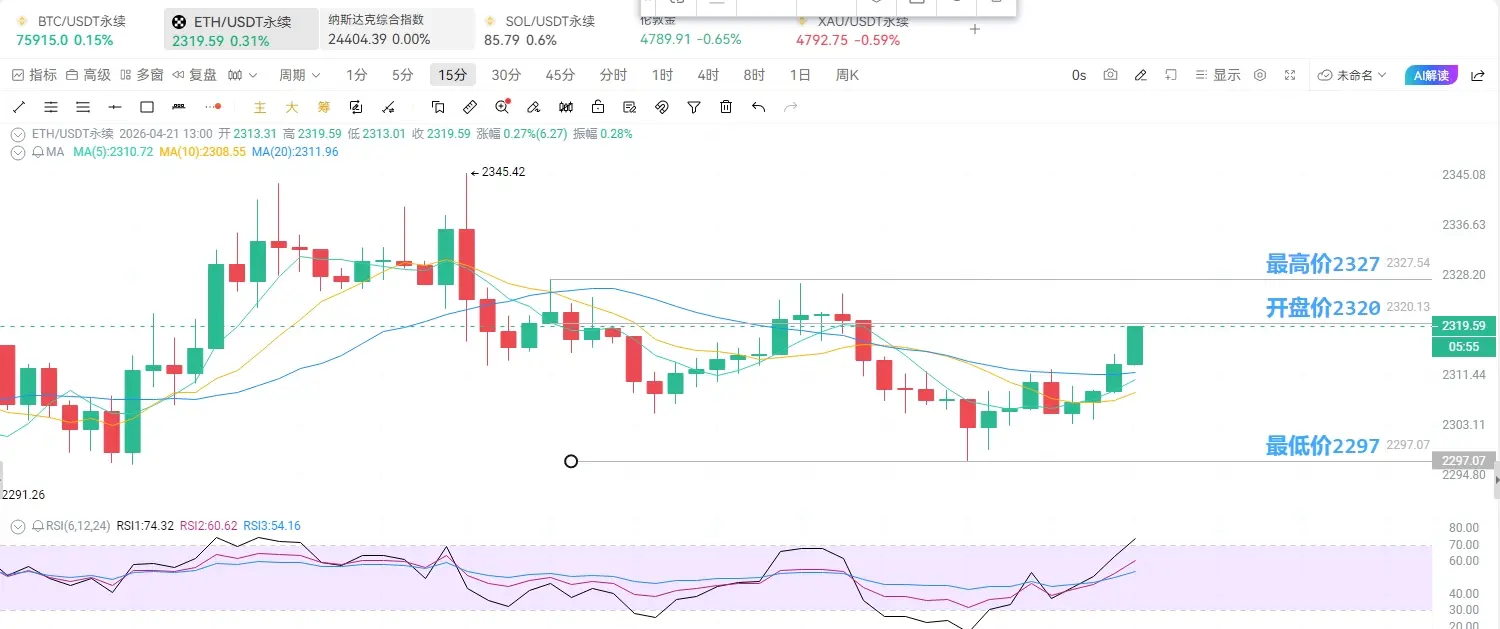Screen dimensions: 1500x629
Task: Click the share export arrow icon
Action: click(x=1477, y=75)
